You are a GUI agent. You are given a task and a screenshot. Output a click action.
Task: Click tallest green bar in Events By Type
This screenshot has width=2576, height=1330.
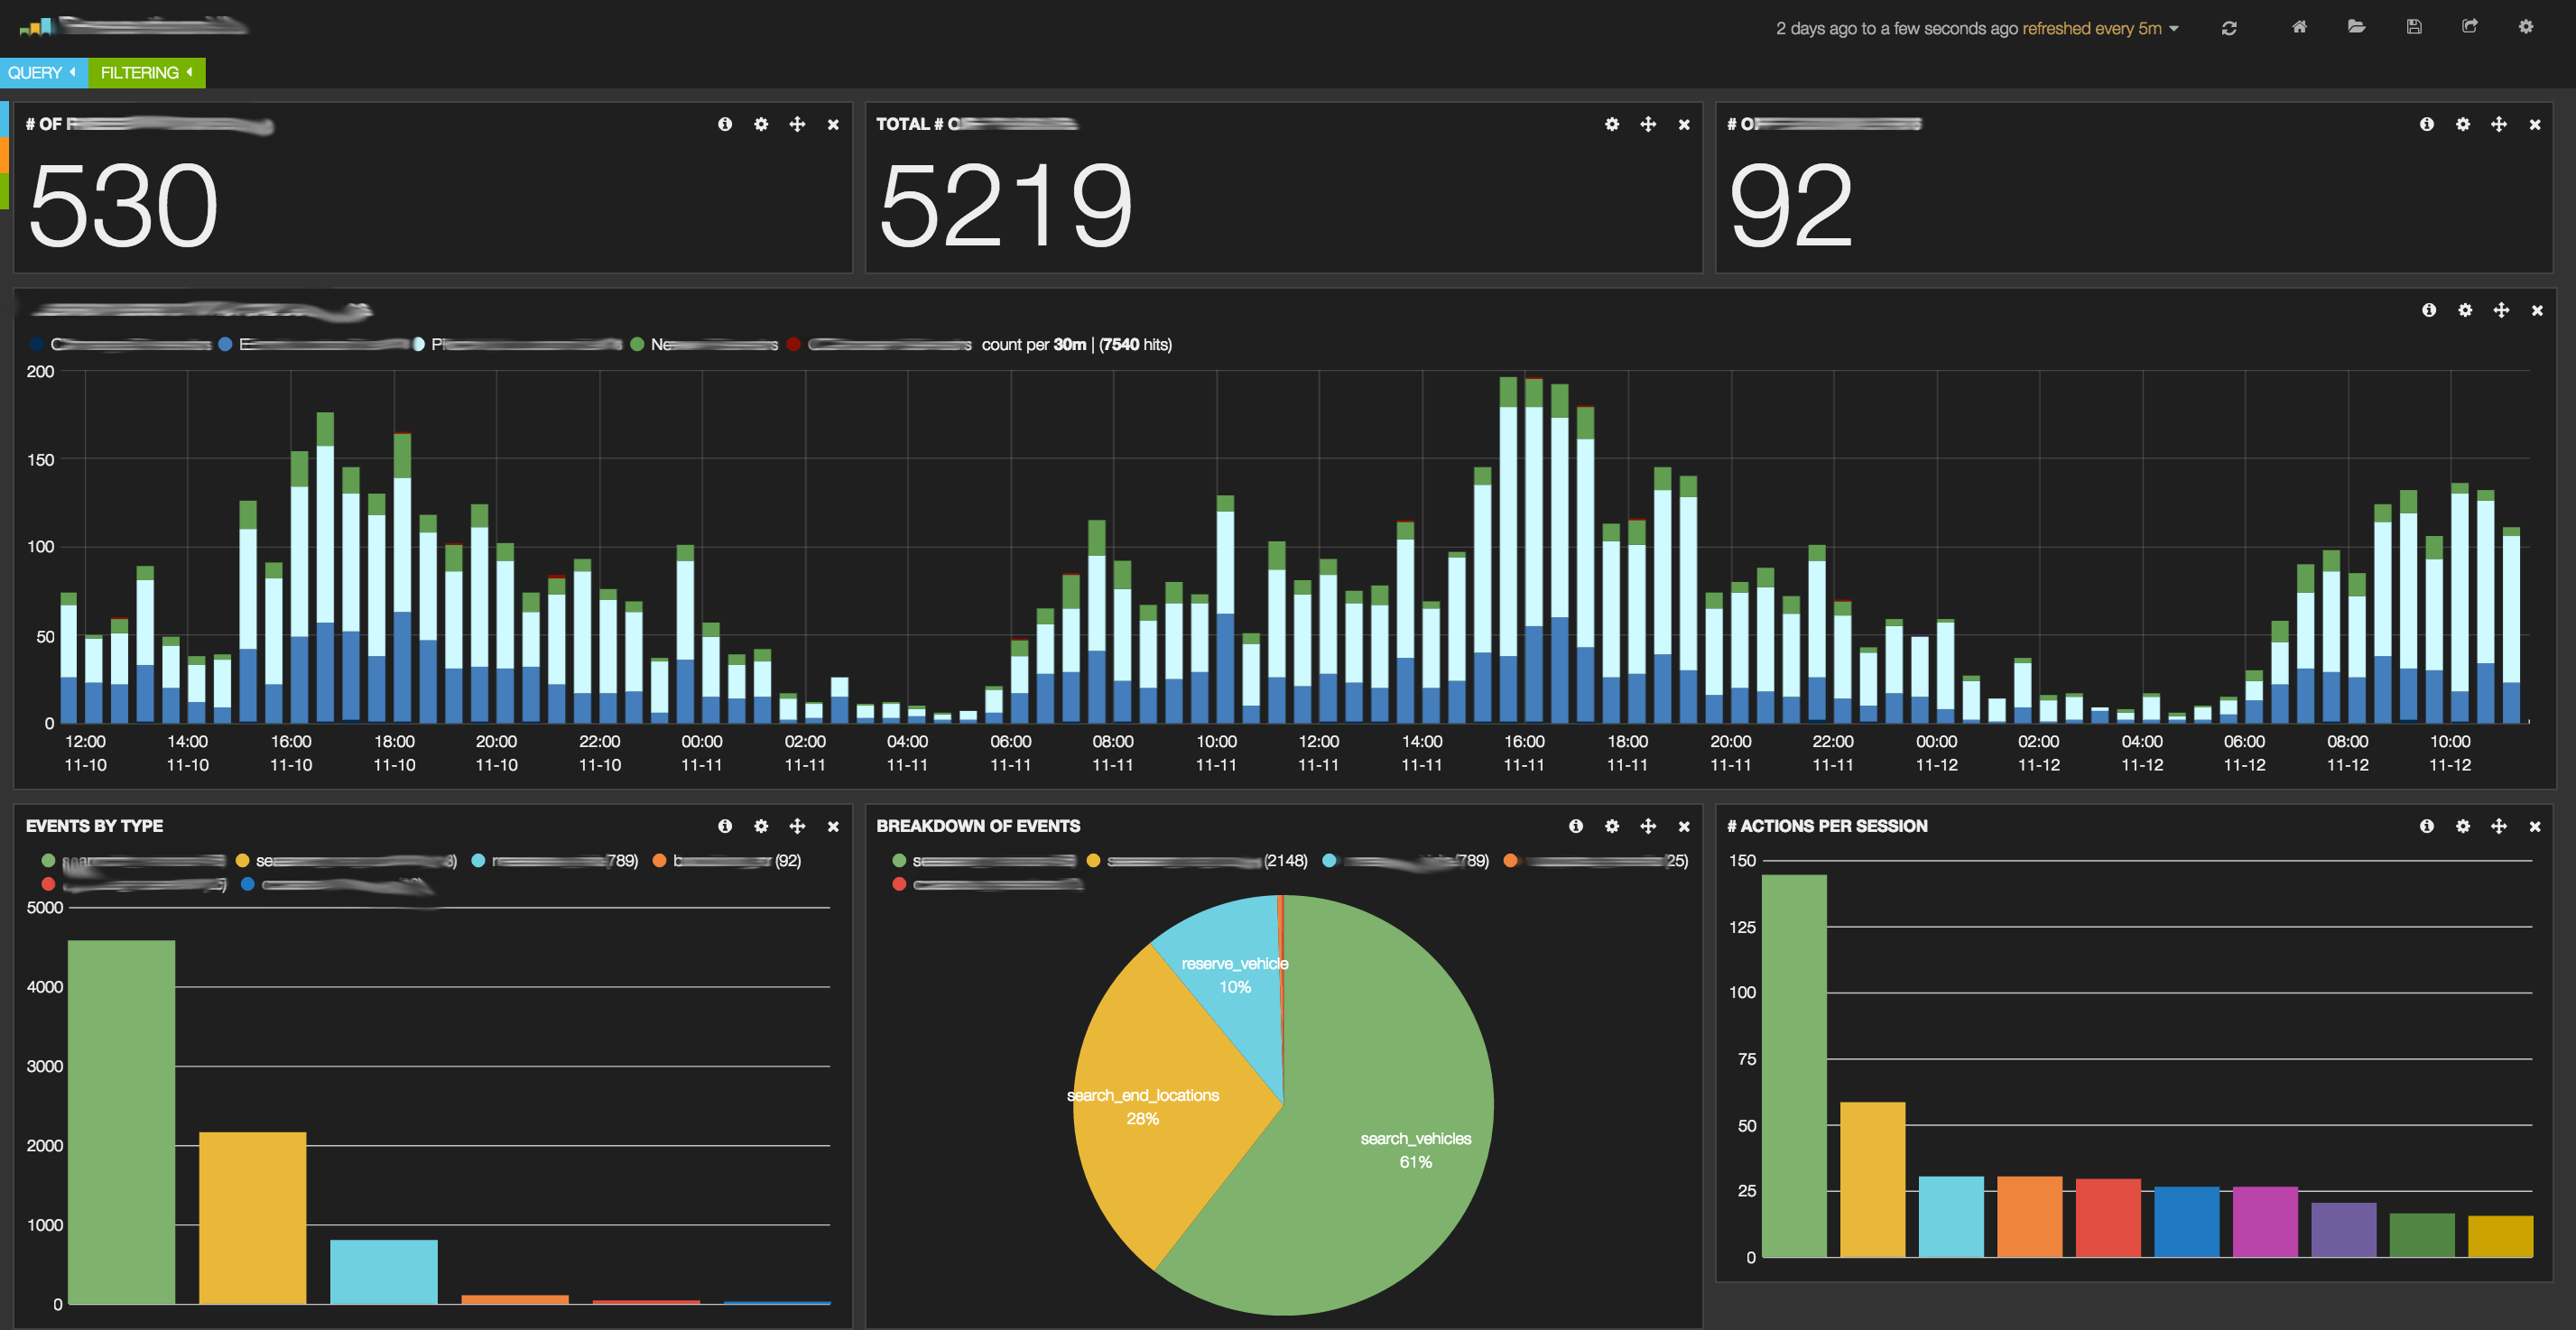pyautogui.click(x=121, y=1122)
